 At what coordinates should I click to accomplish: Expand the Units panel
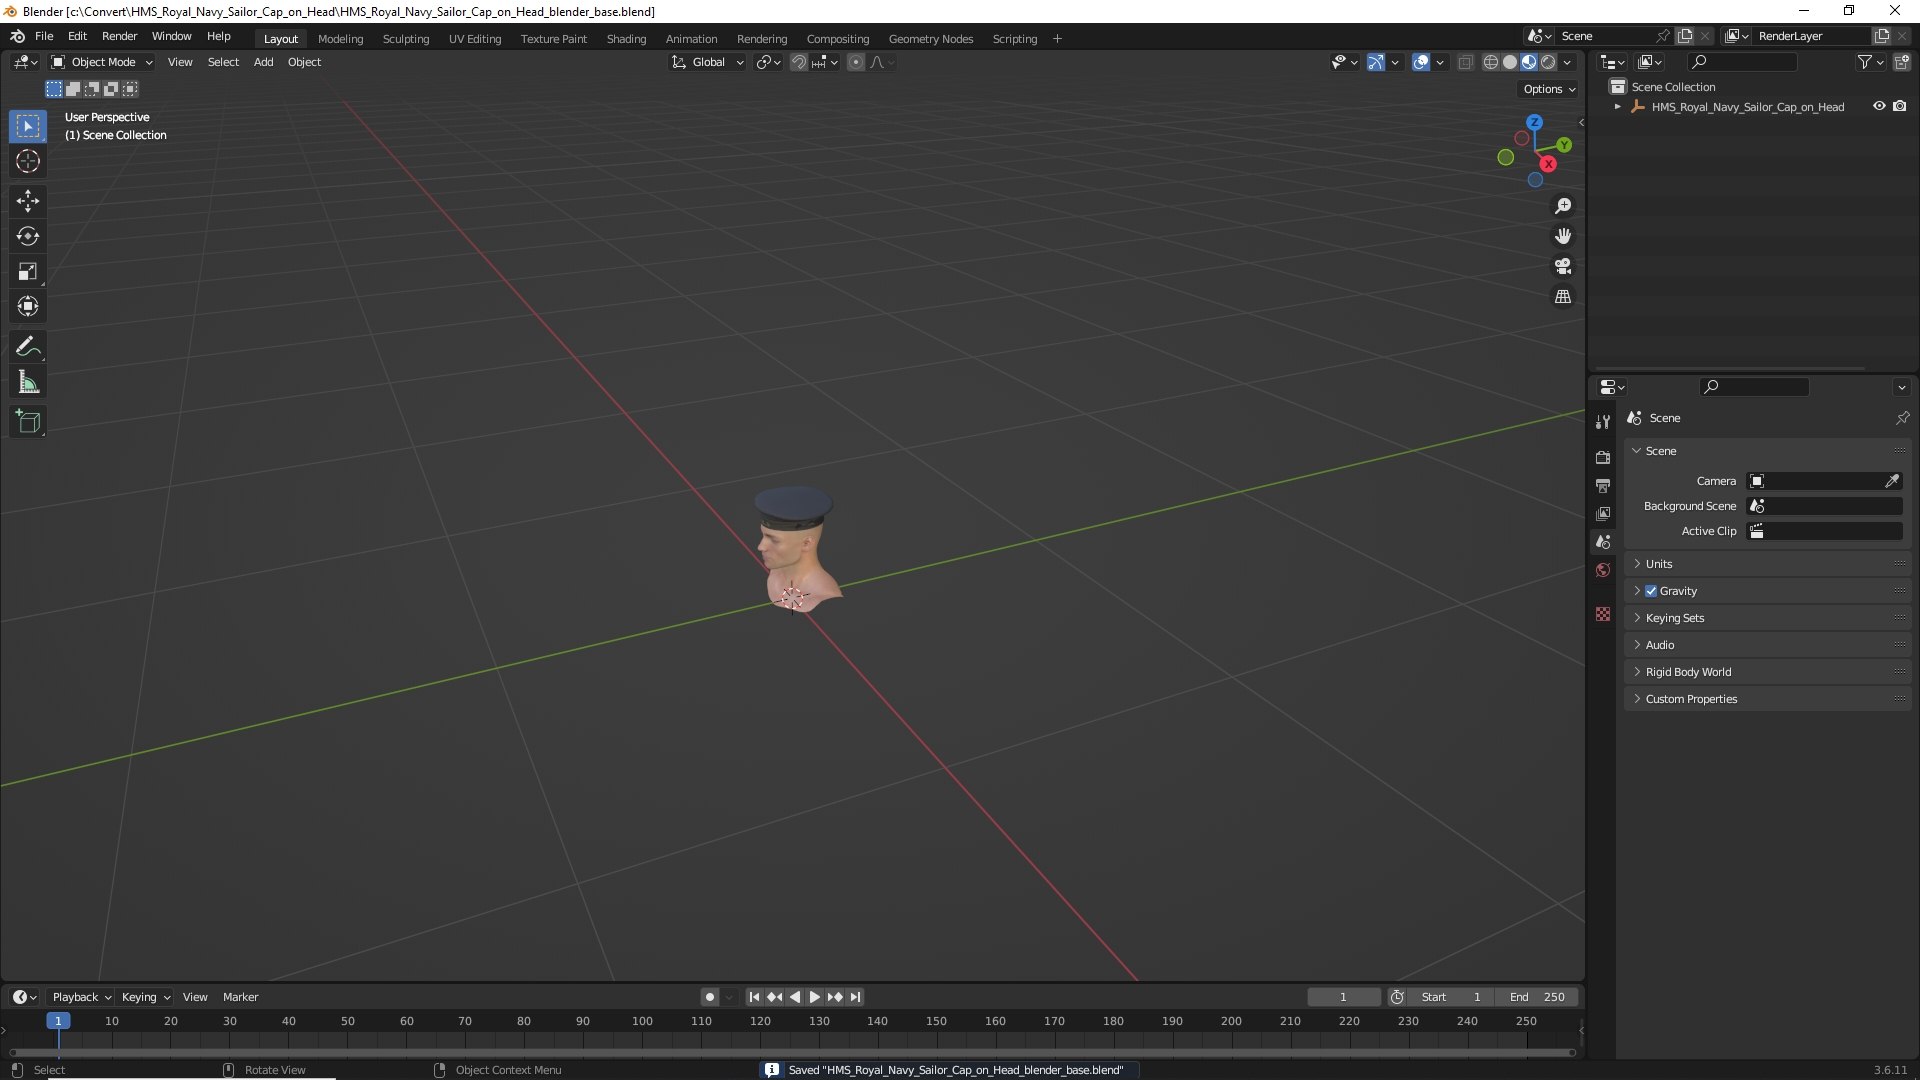[x=1767, y=564]
